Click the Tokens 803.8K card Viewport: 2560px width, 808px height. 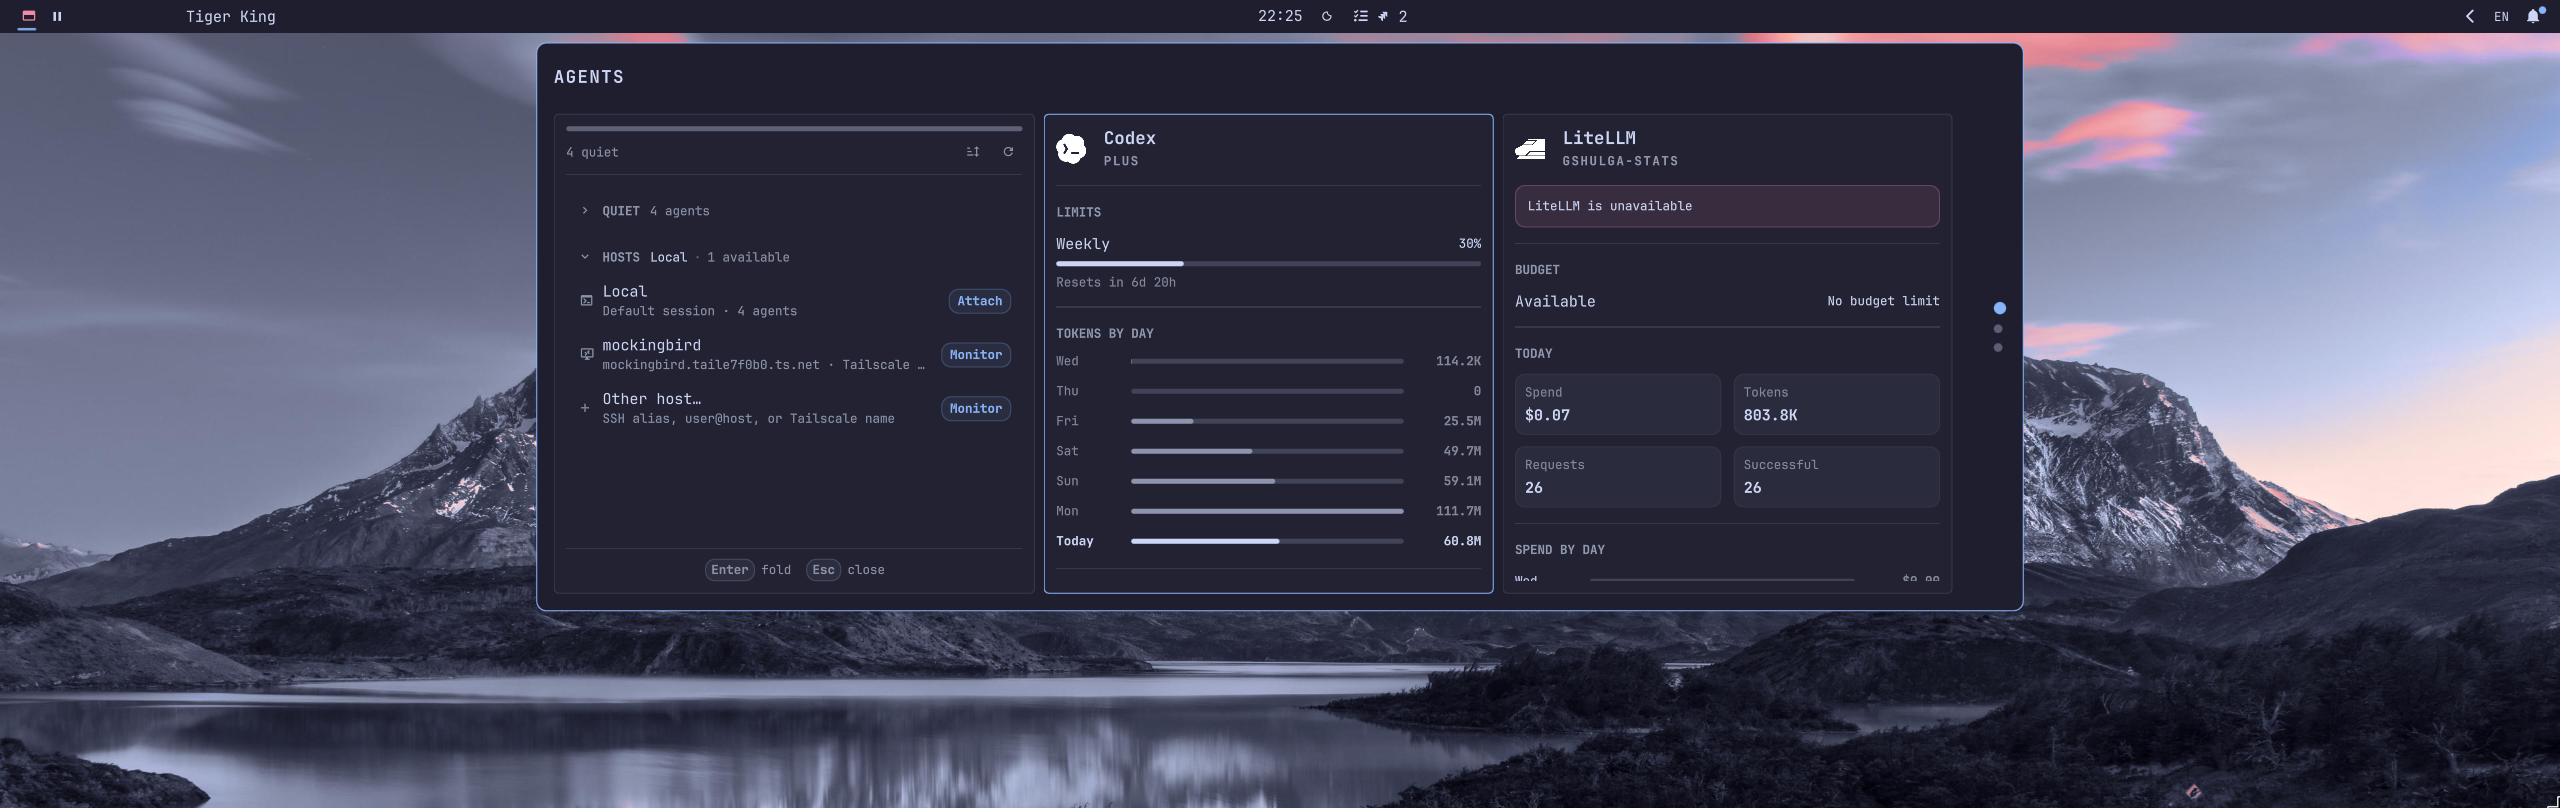[x=1836, y=404]
